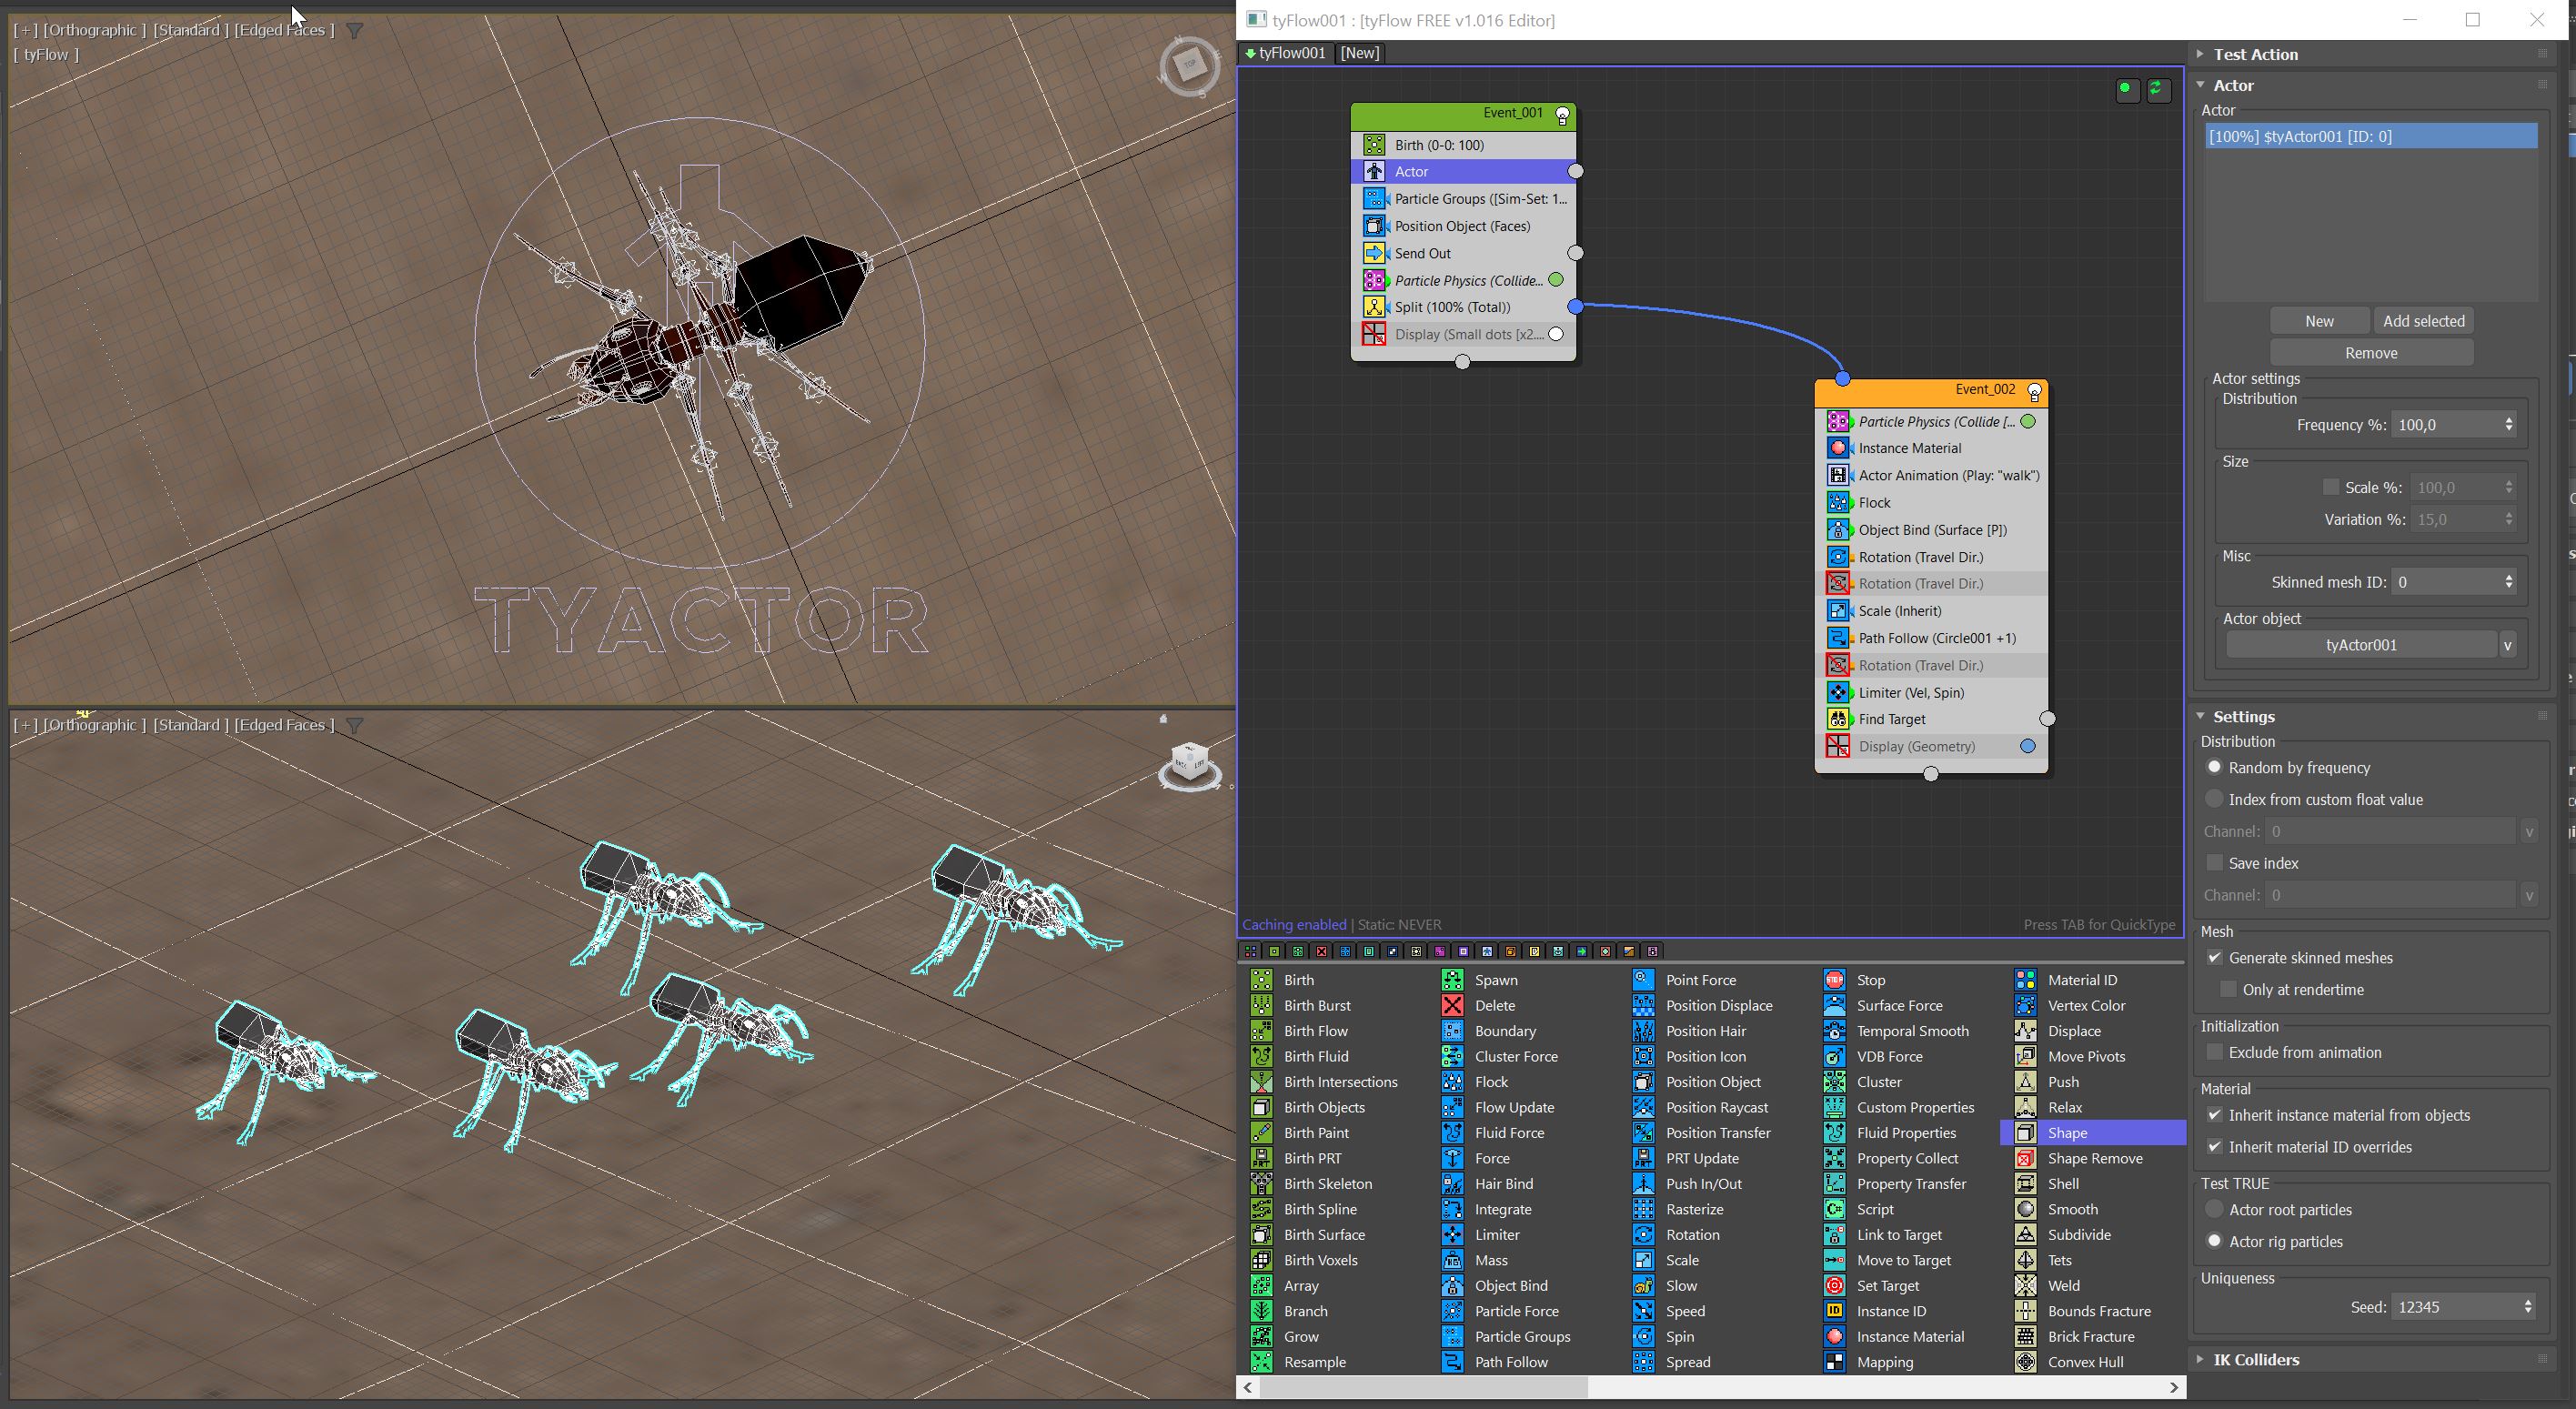Pick Point Force operator from depot
The width and height of the screenshot is (2576, 1409).
[x=1700, y=980]
